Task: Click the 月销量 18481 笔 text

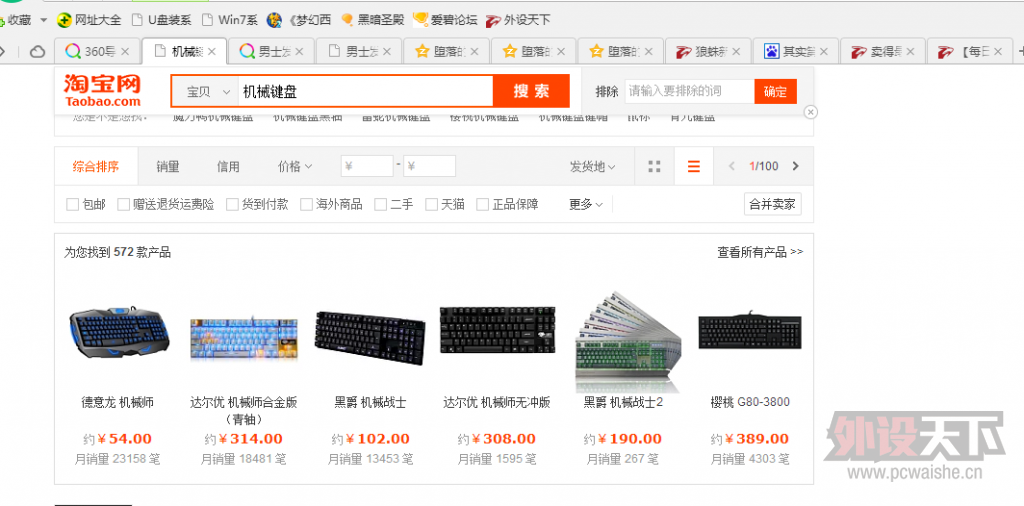Action: point(243,459)
